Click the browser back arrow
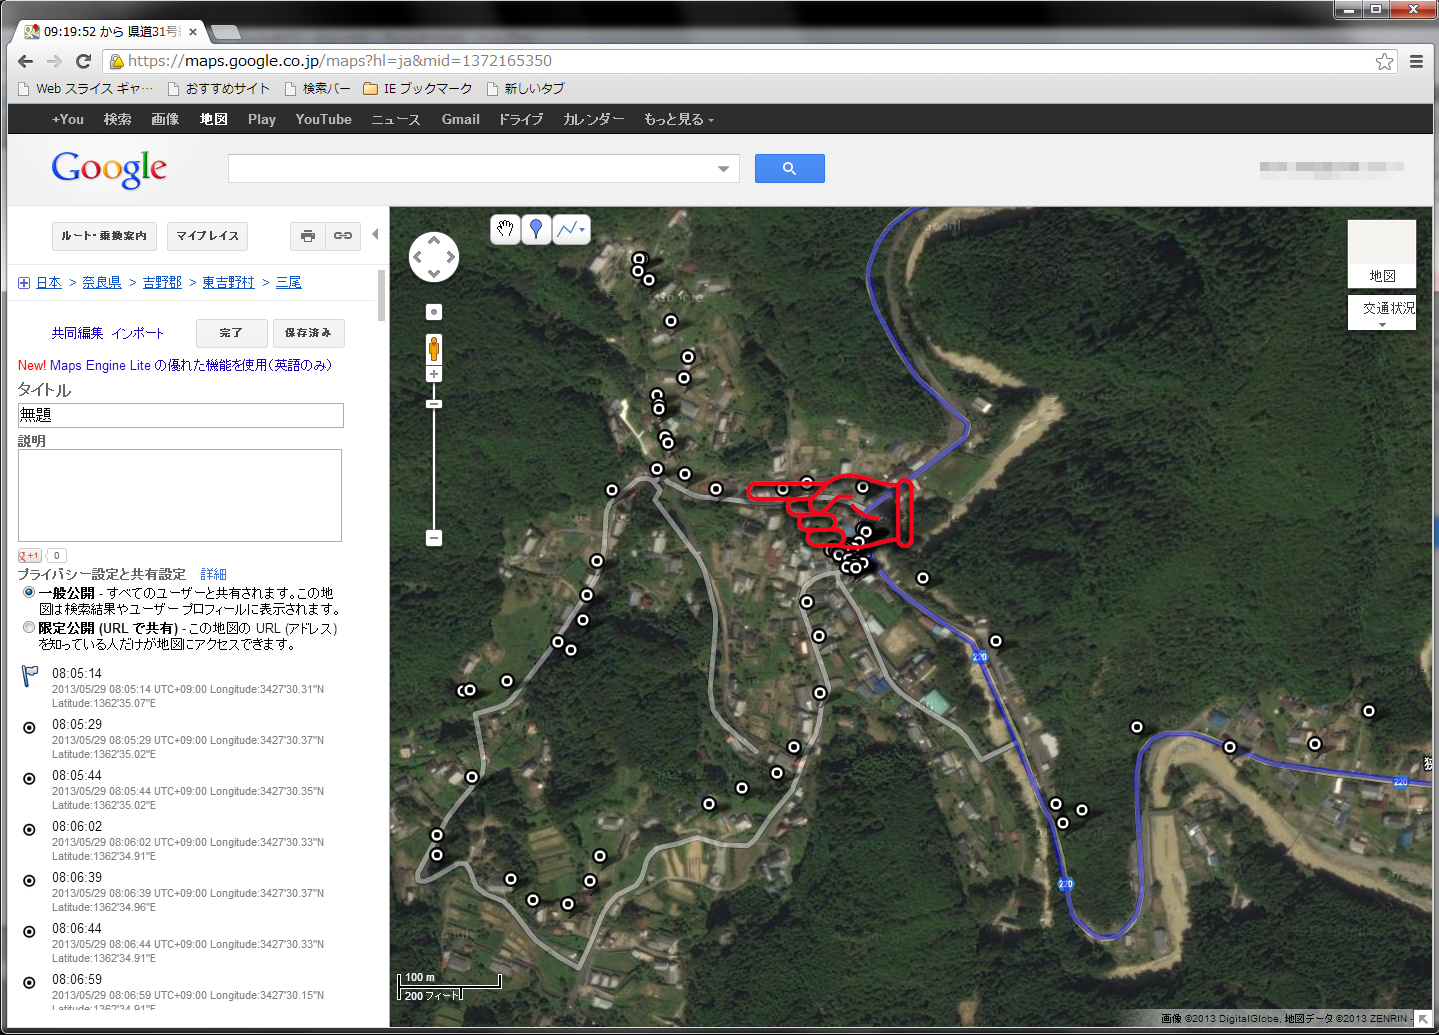1439x1035 pixels. point(26,61)
